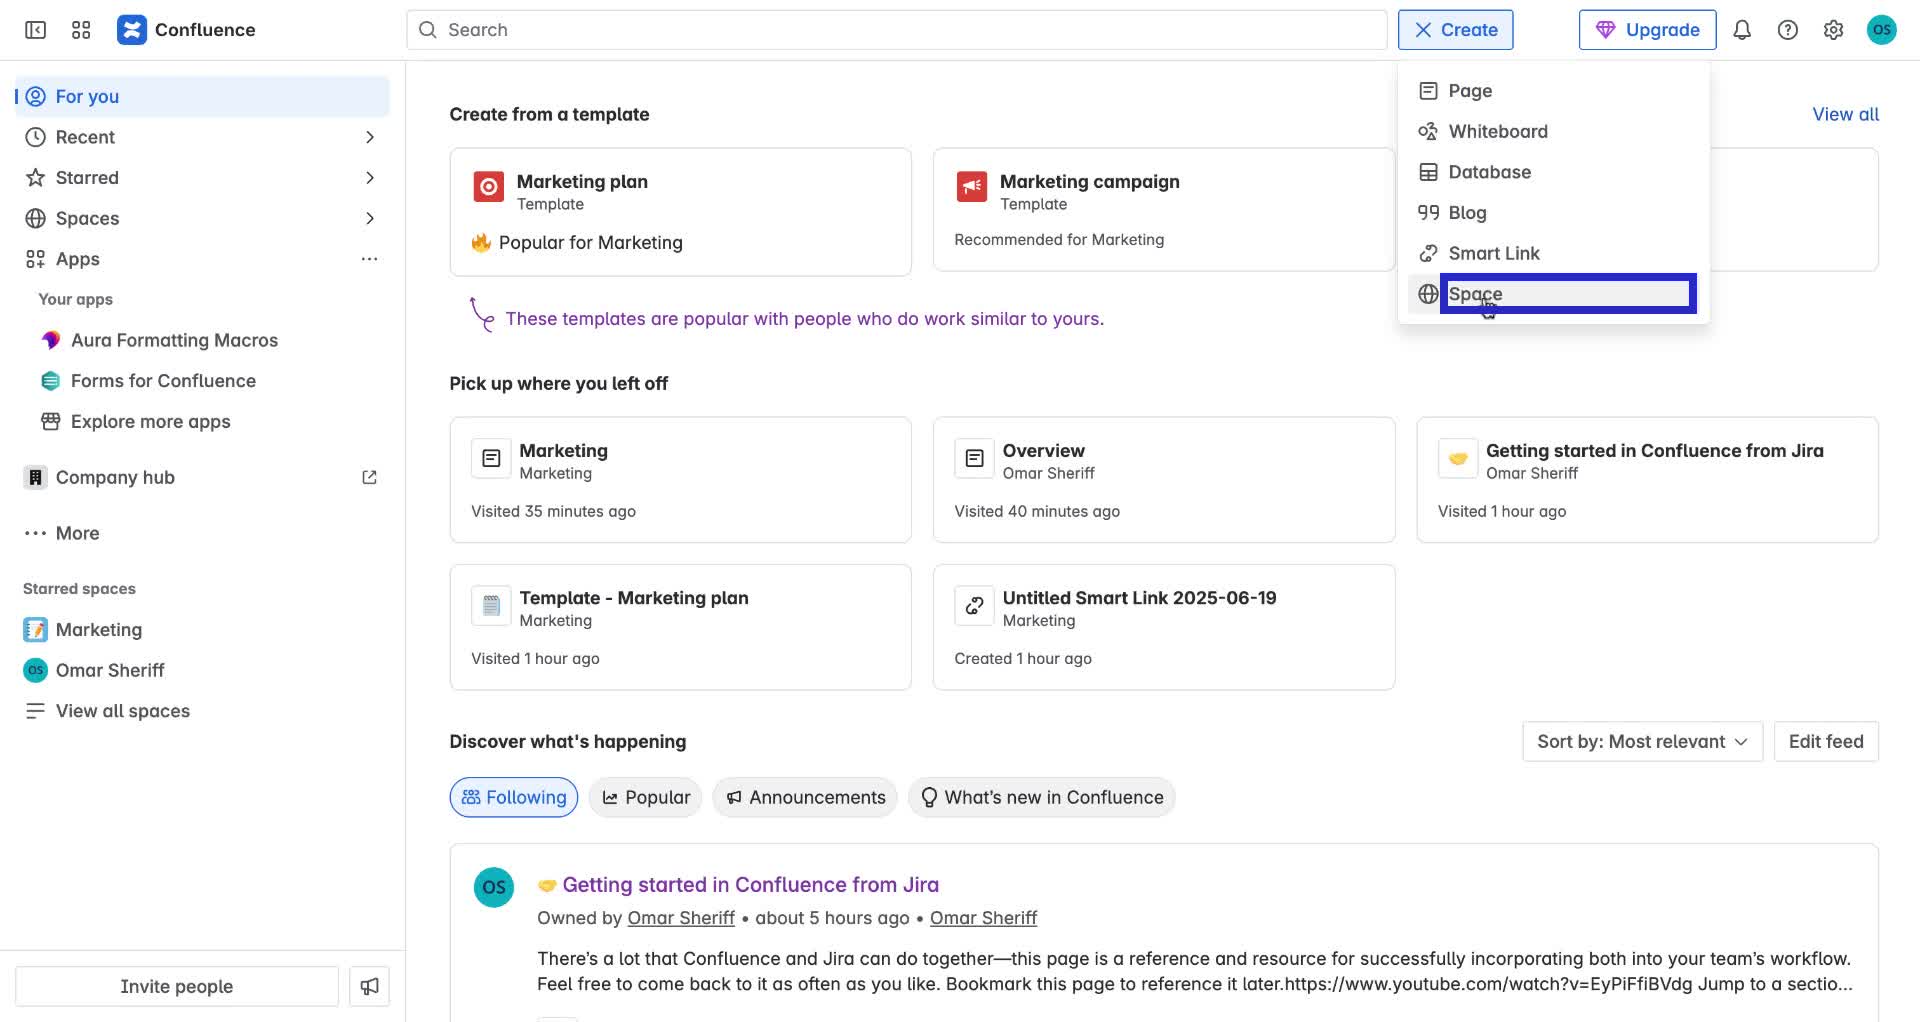
Task: Select the Announcements feed filter
Action: pos(804,797)
